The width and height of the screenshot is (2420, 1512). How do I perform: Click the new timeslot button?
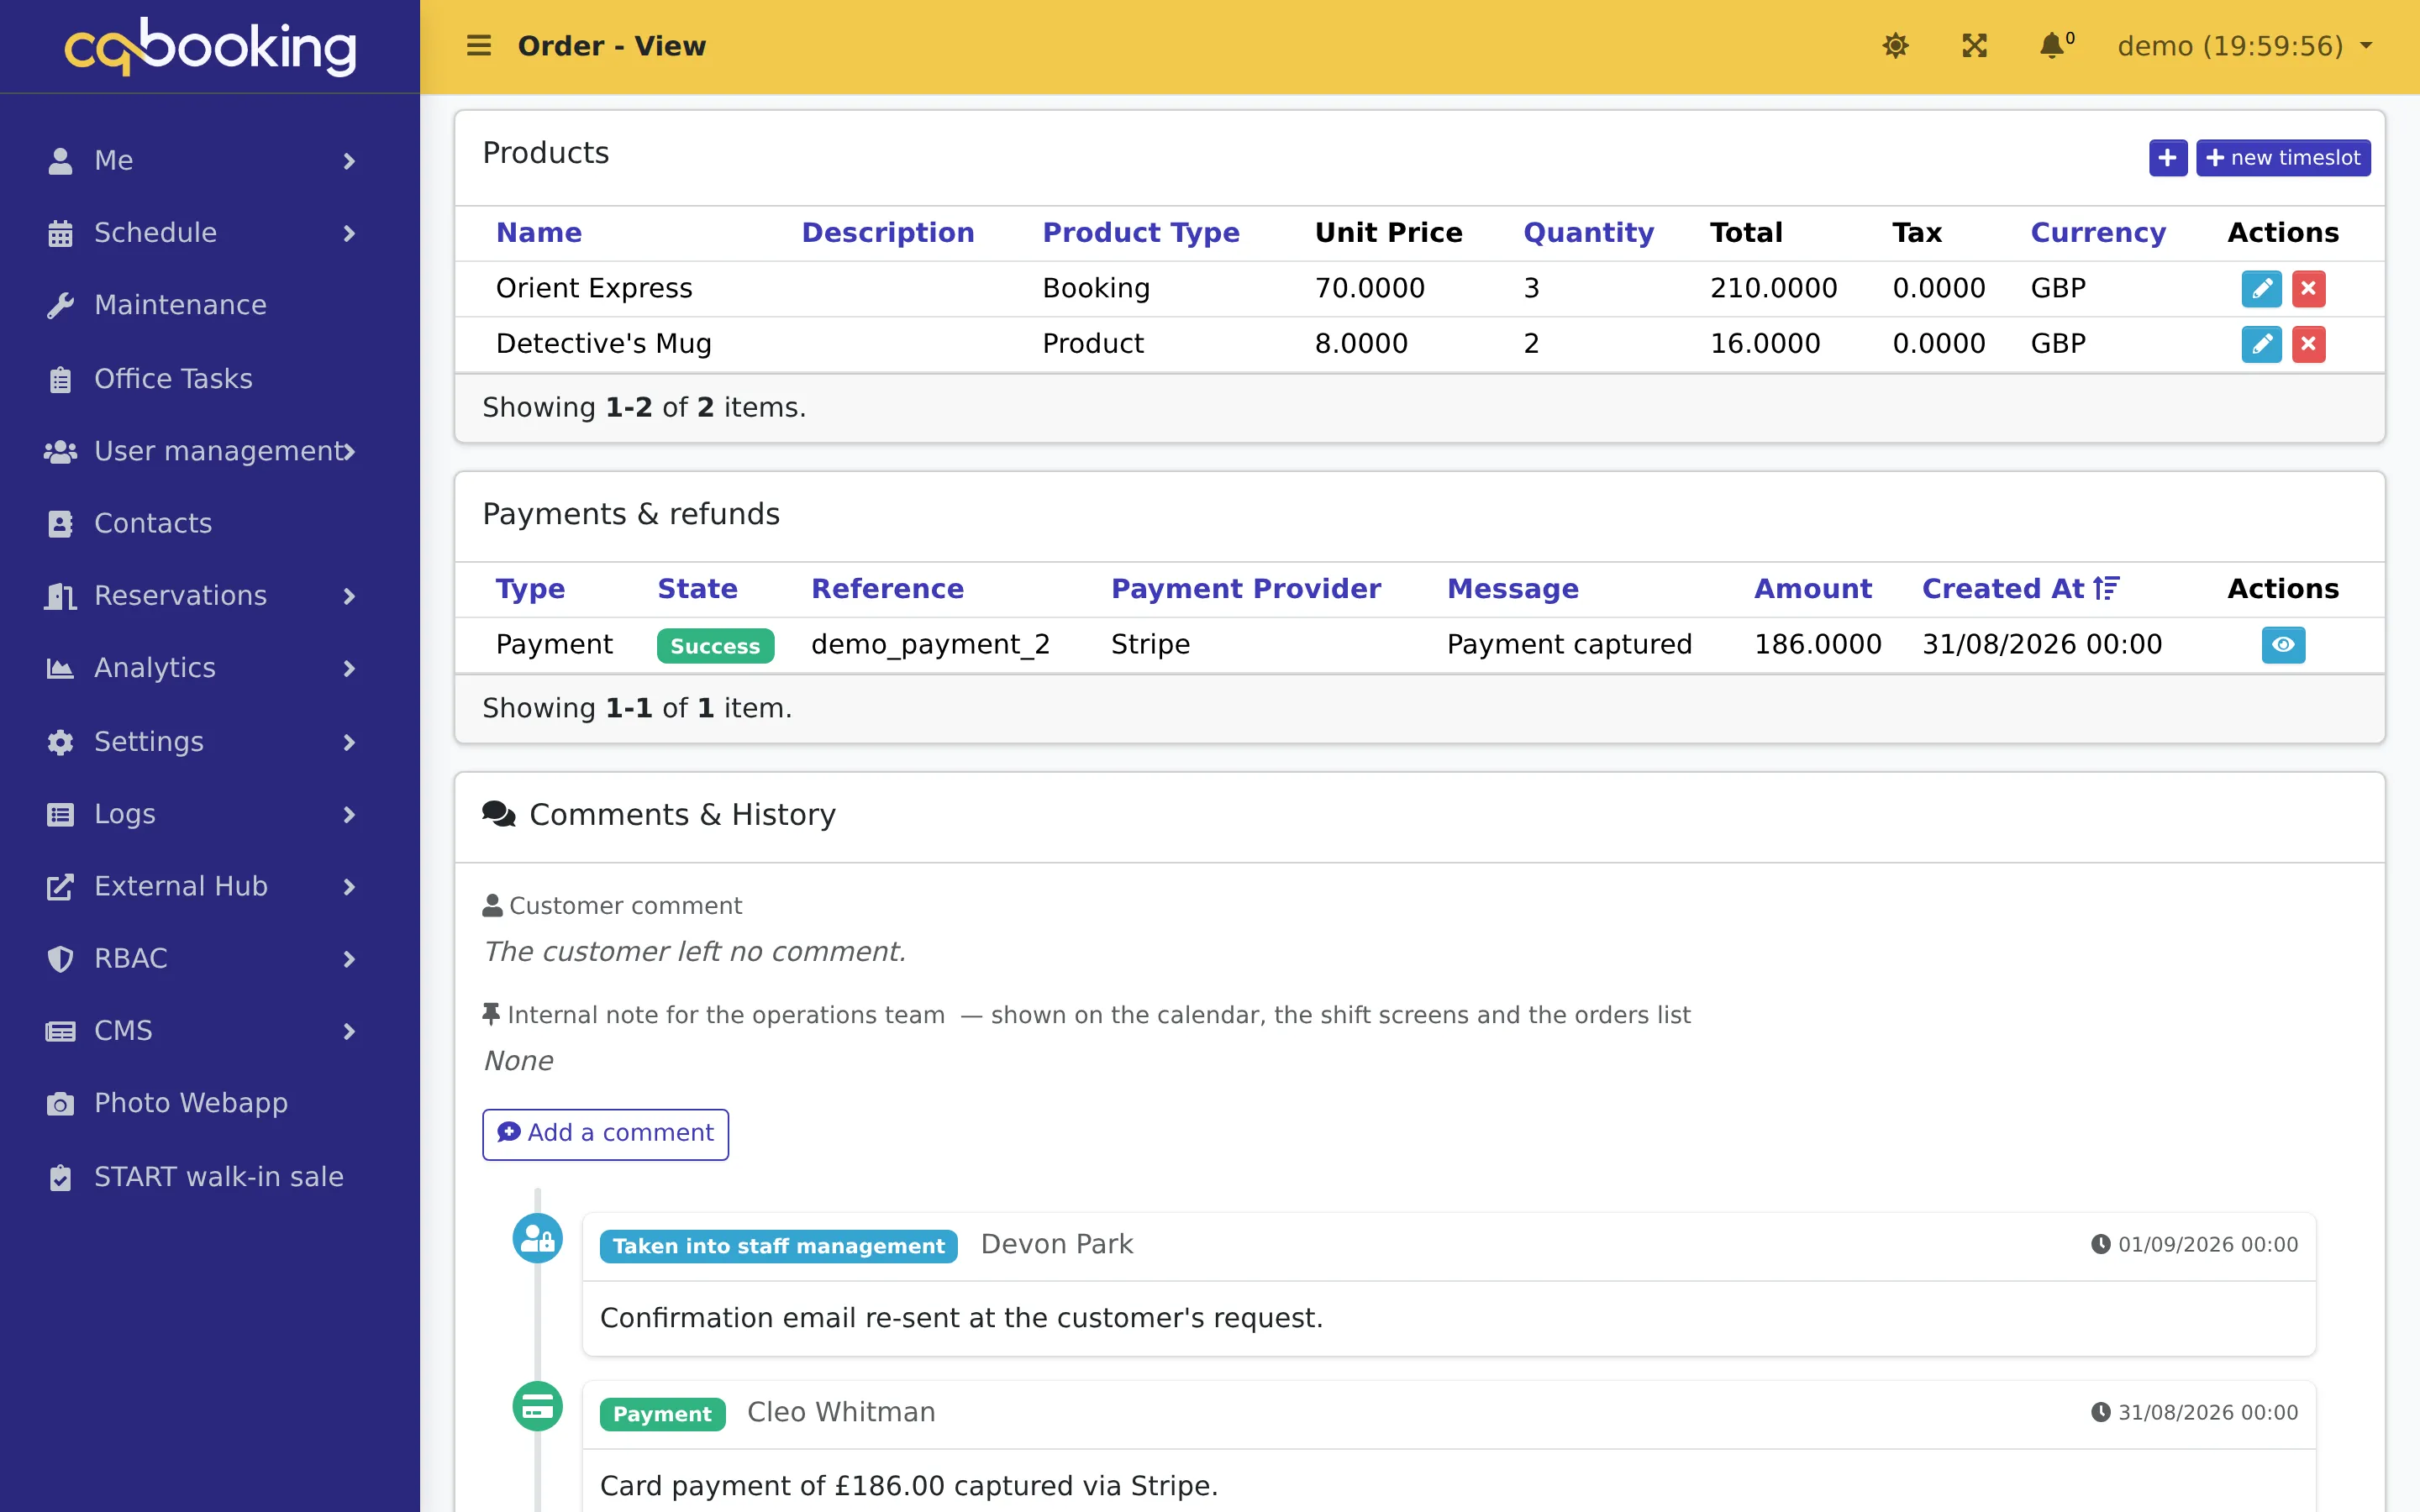[x=2282, y=158]
